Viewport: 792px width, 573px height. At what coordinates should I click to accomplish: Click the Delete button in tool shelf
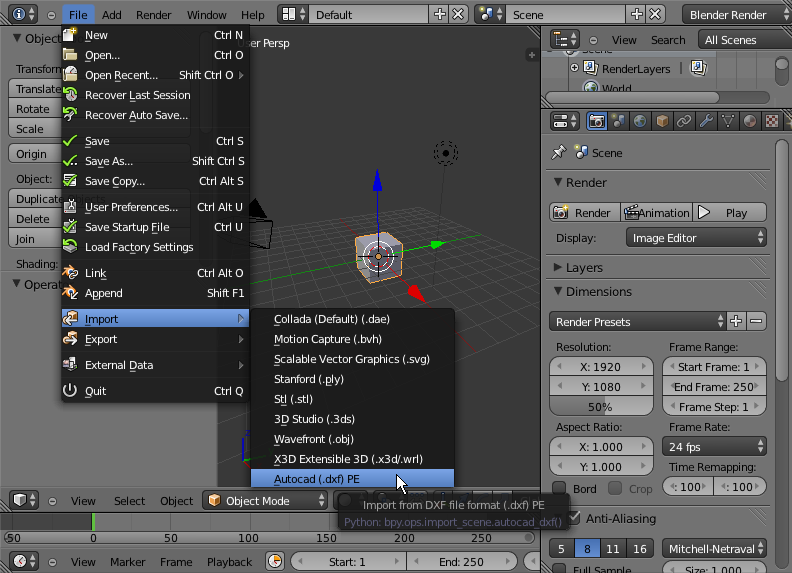pyautogui.click(x=34, y=219)
